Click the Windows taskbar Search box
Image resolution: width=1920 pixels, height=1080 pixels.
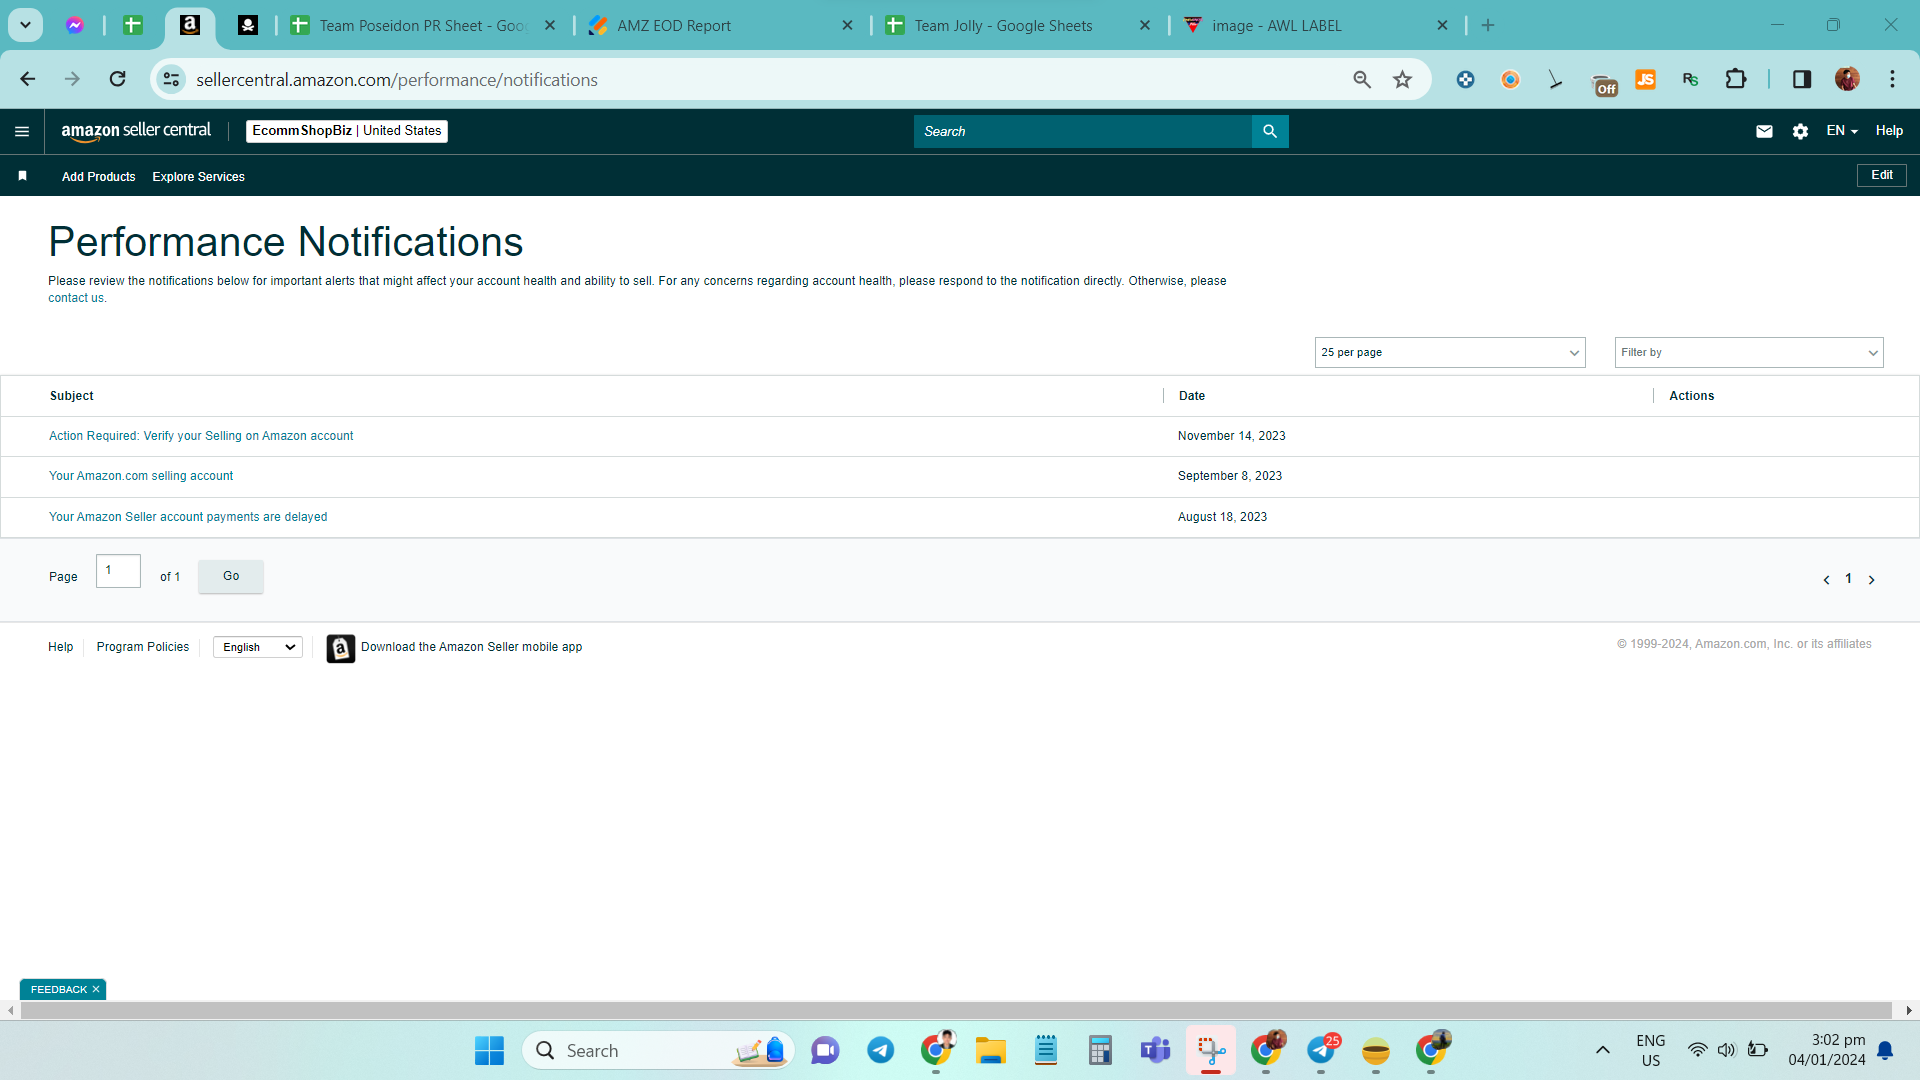coord(658,1051)
